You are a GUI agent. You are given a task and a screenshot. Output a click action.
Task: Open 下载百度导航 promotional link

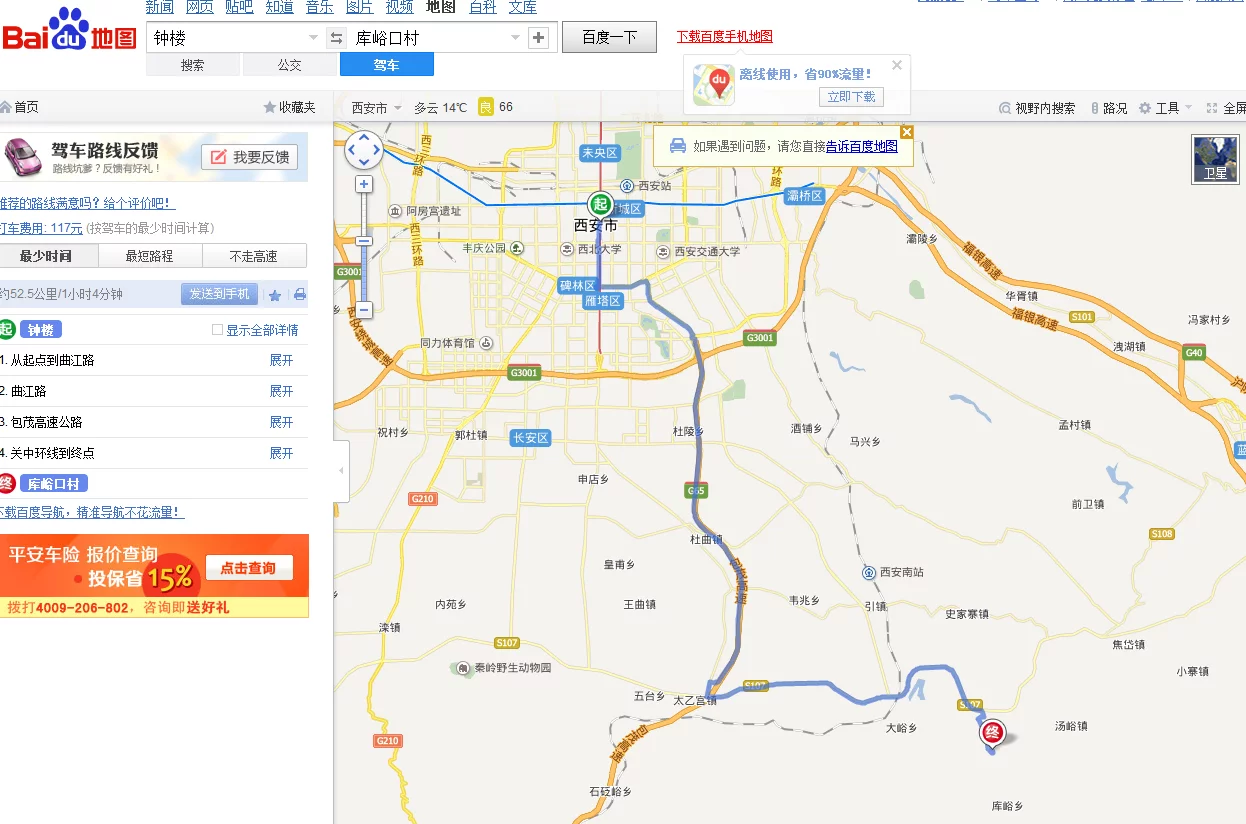point(91,512)
